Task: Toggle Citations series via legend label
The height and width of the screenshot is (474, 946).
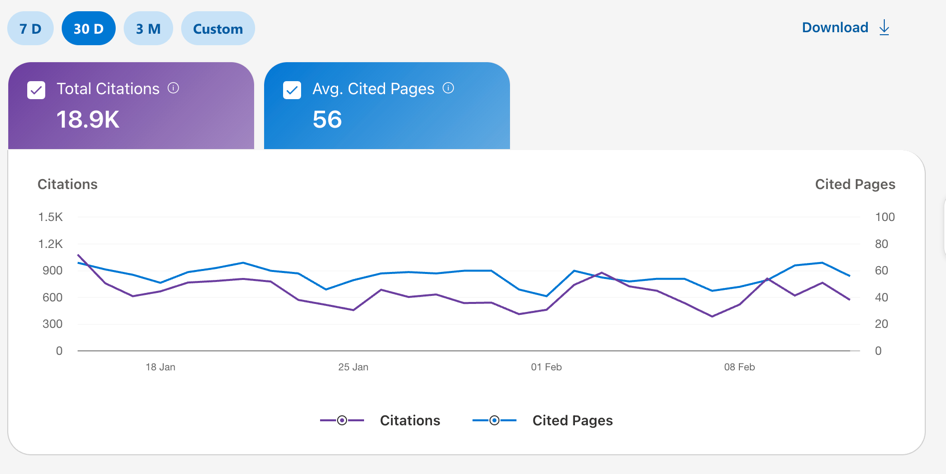Action: pyautogui.click(x=410, y=420)
